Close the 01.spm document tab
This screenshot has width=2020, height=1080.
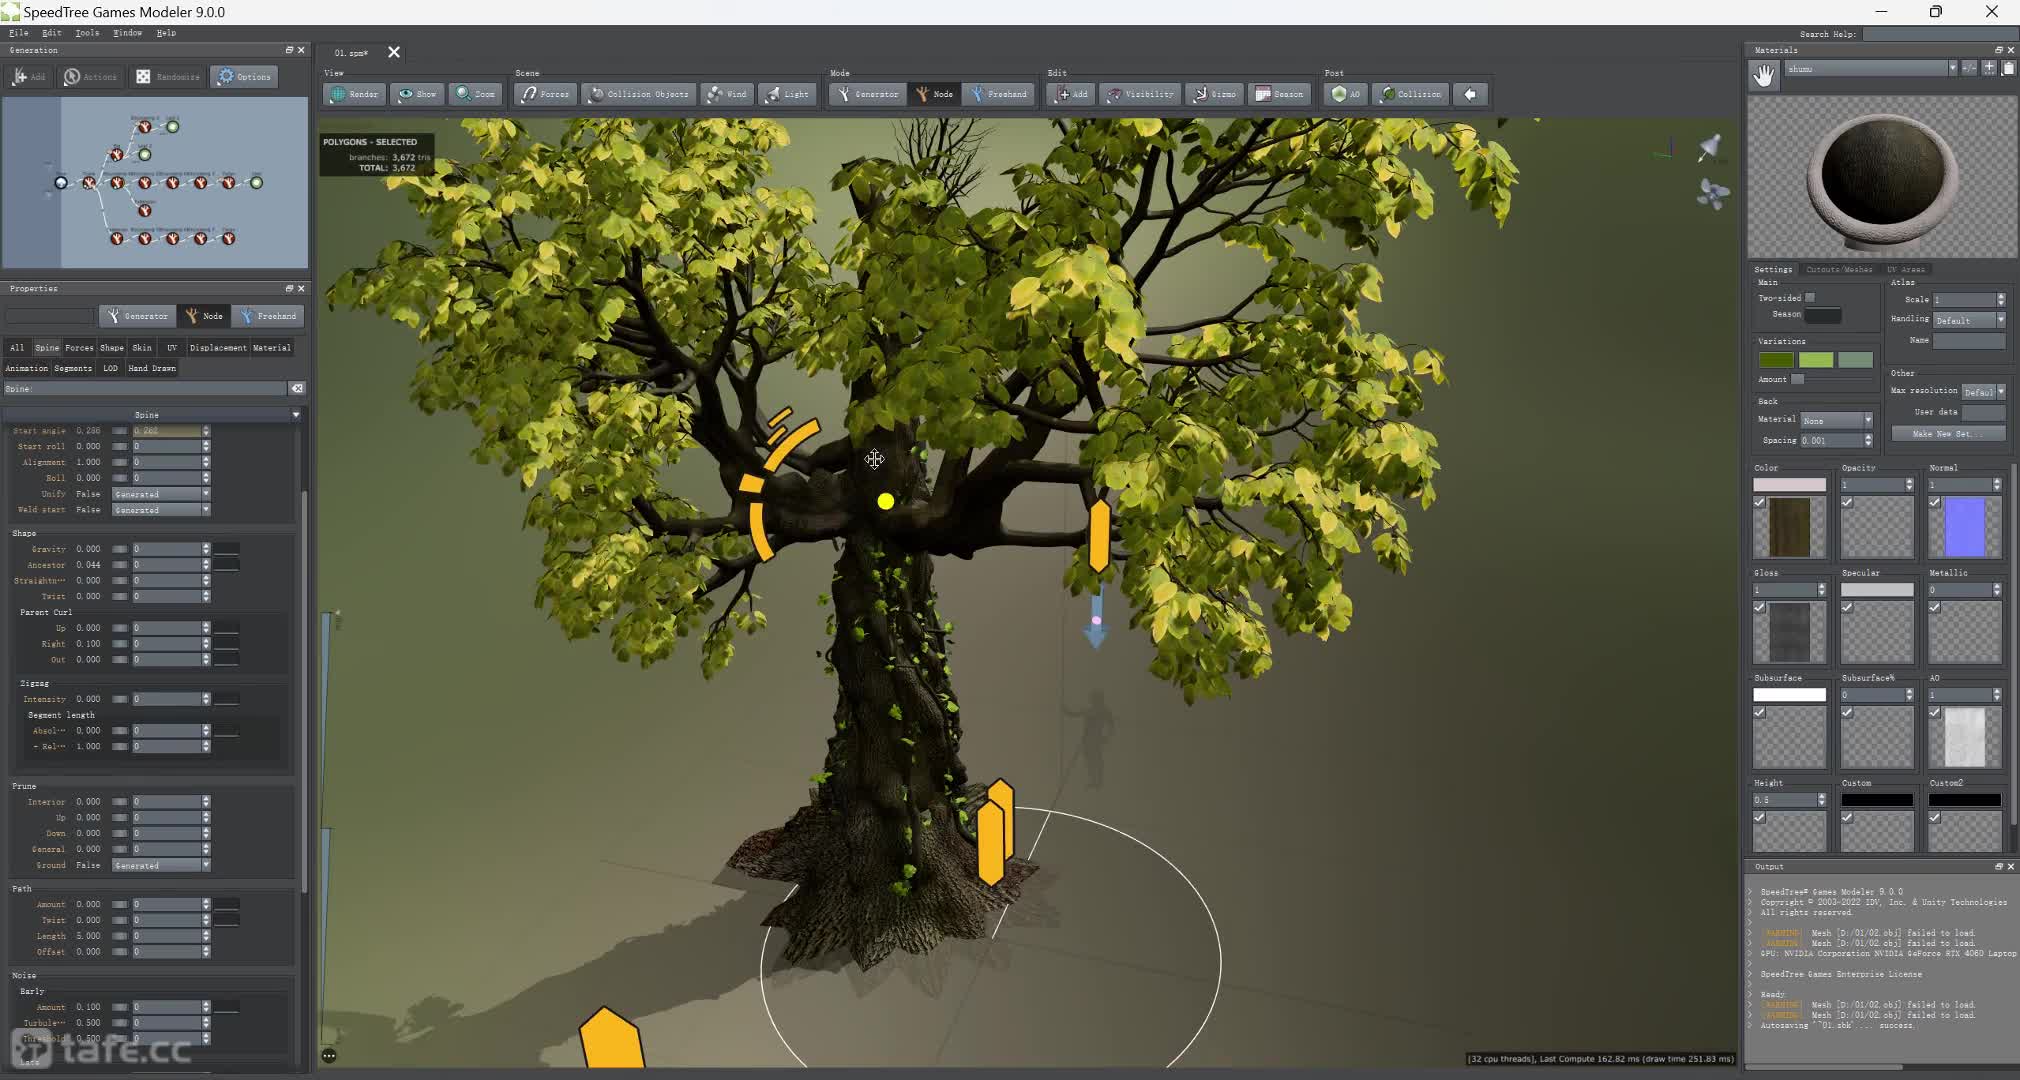click(x=394, y=52)
